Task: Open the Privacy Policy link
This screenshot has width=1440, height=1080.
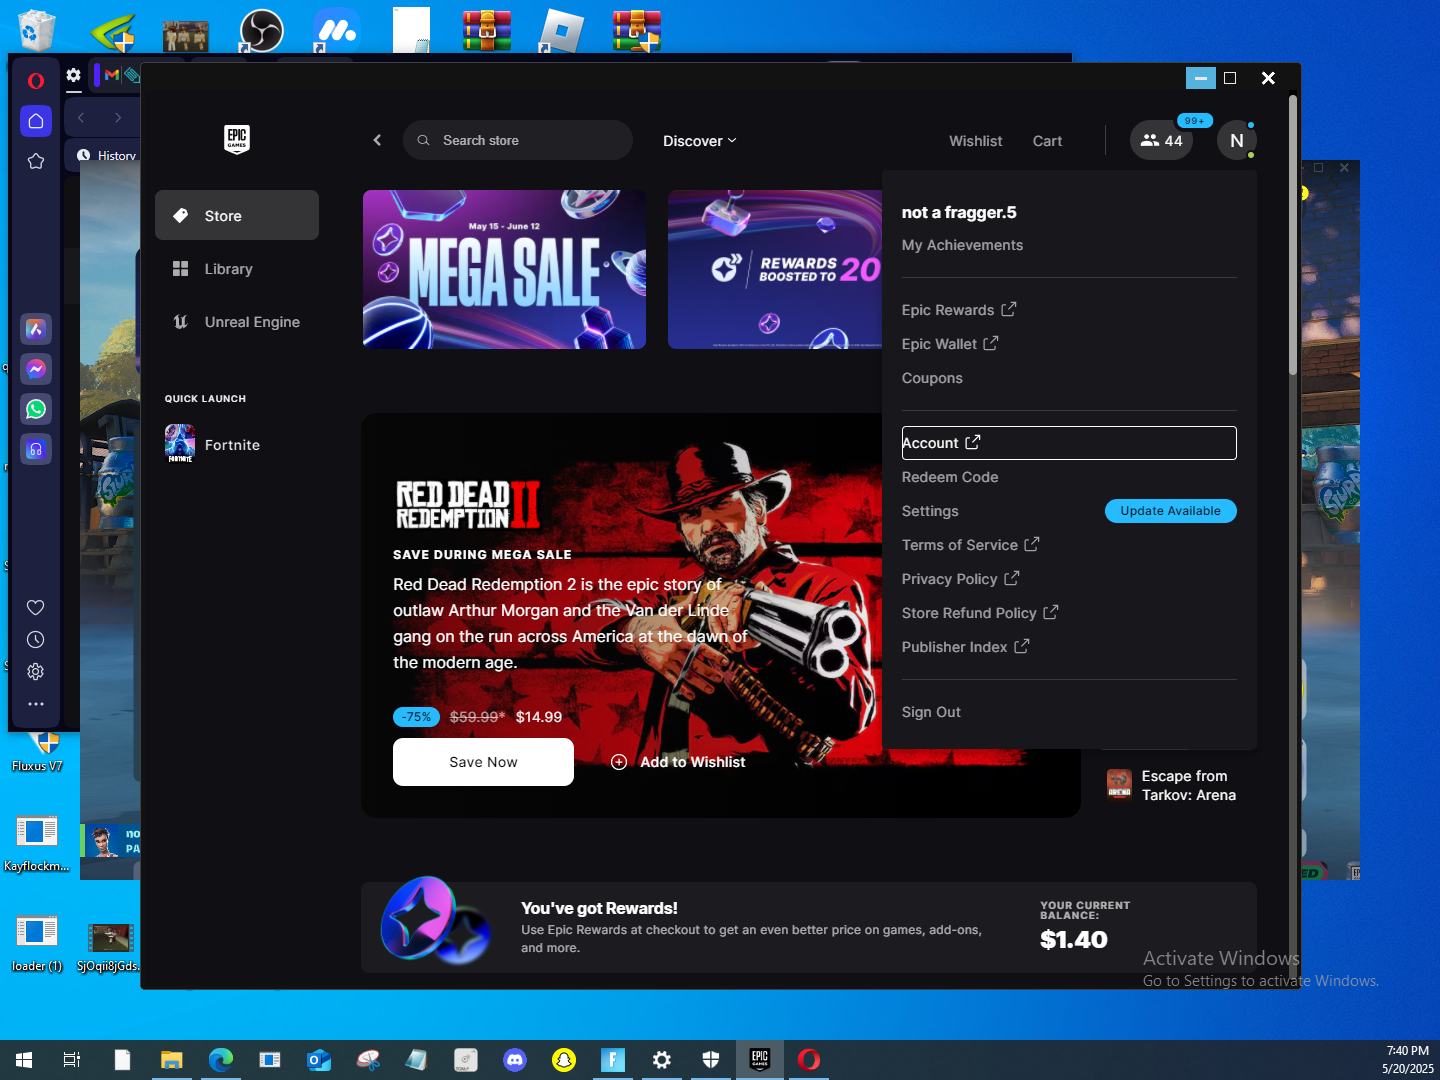Action: (960, 579)
